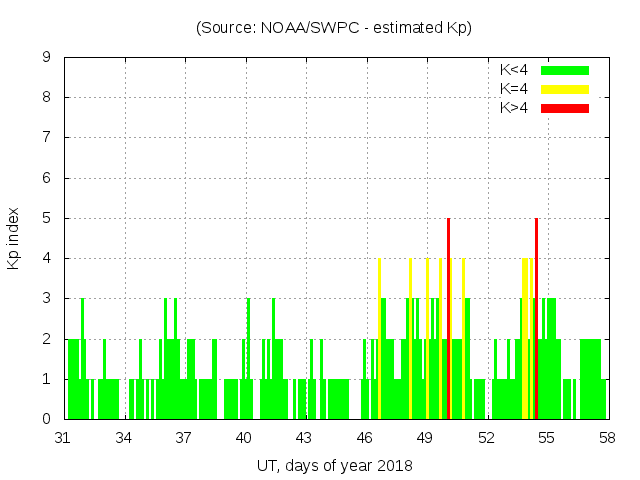
Task: Click the x-axis tick label 40
Action: coord(244,437)
